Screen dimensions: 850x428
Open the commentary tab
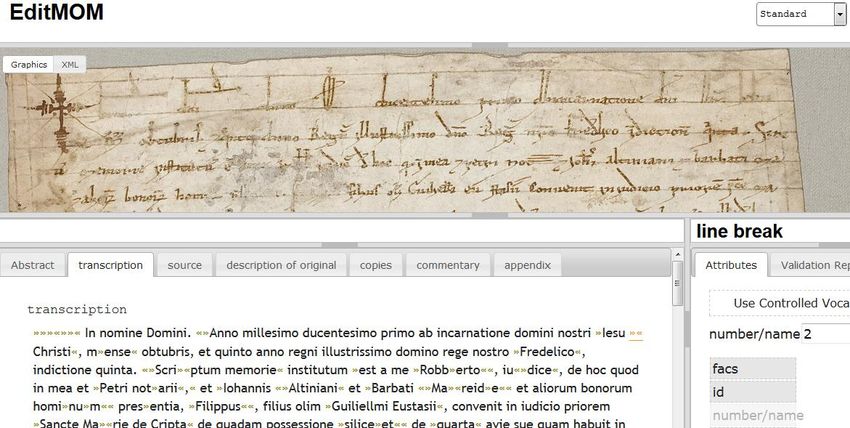[x=448, y=265]
